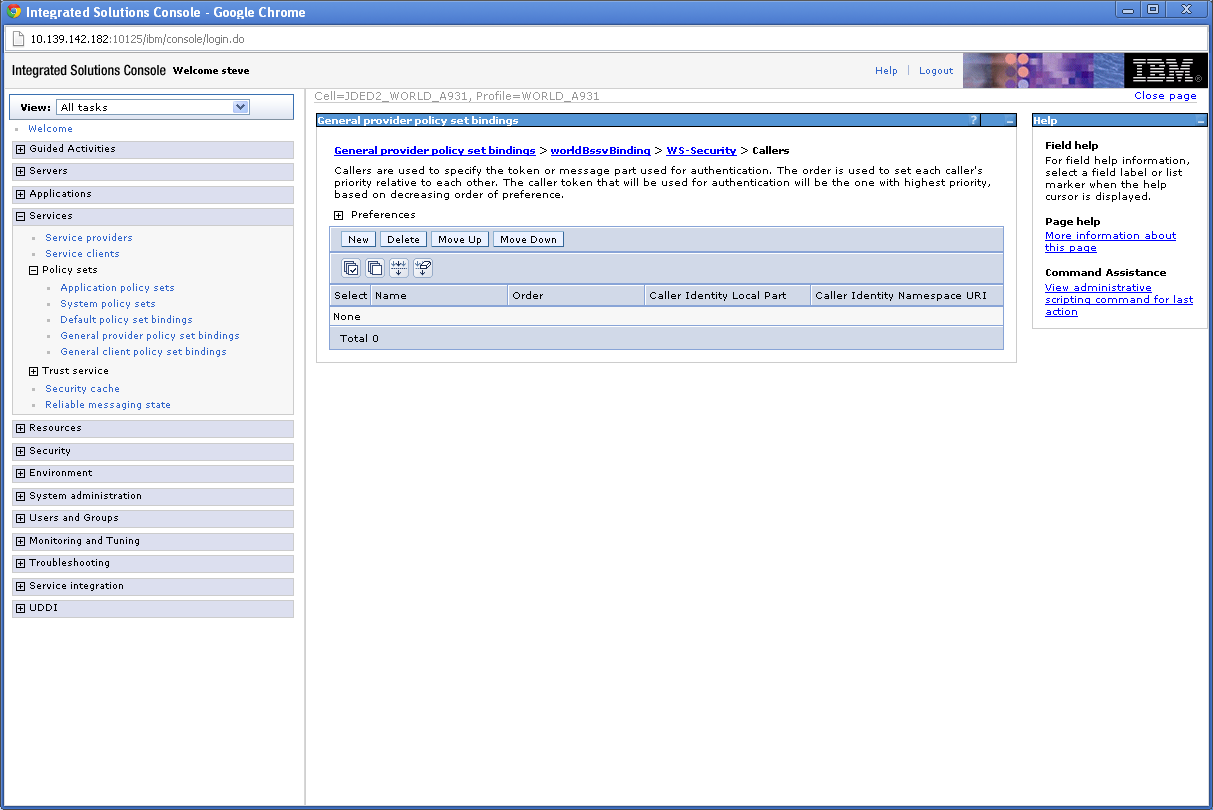Click the Deselect All Items icon
The width and height of the screenshot is (1213, 810).
coord(375,268)
